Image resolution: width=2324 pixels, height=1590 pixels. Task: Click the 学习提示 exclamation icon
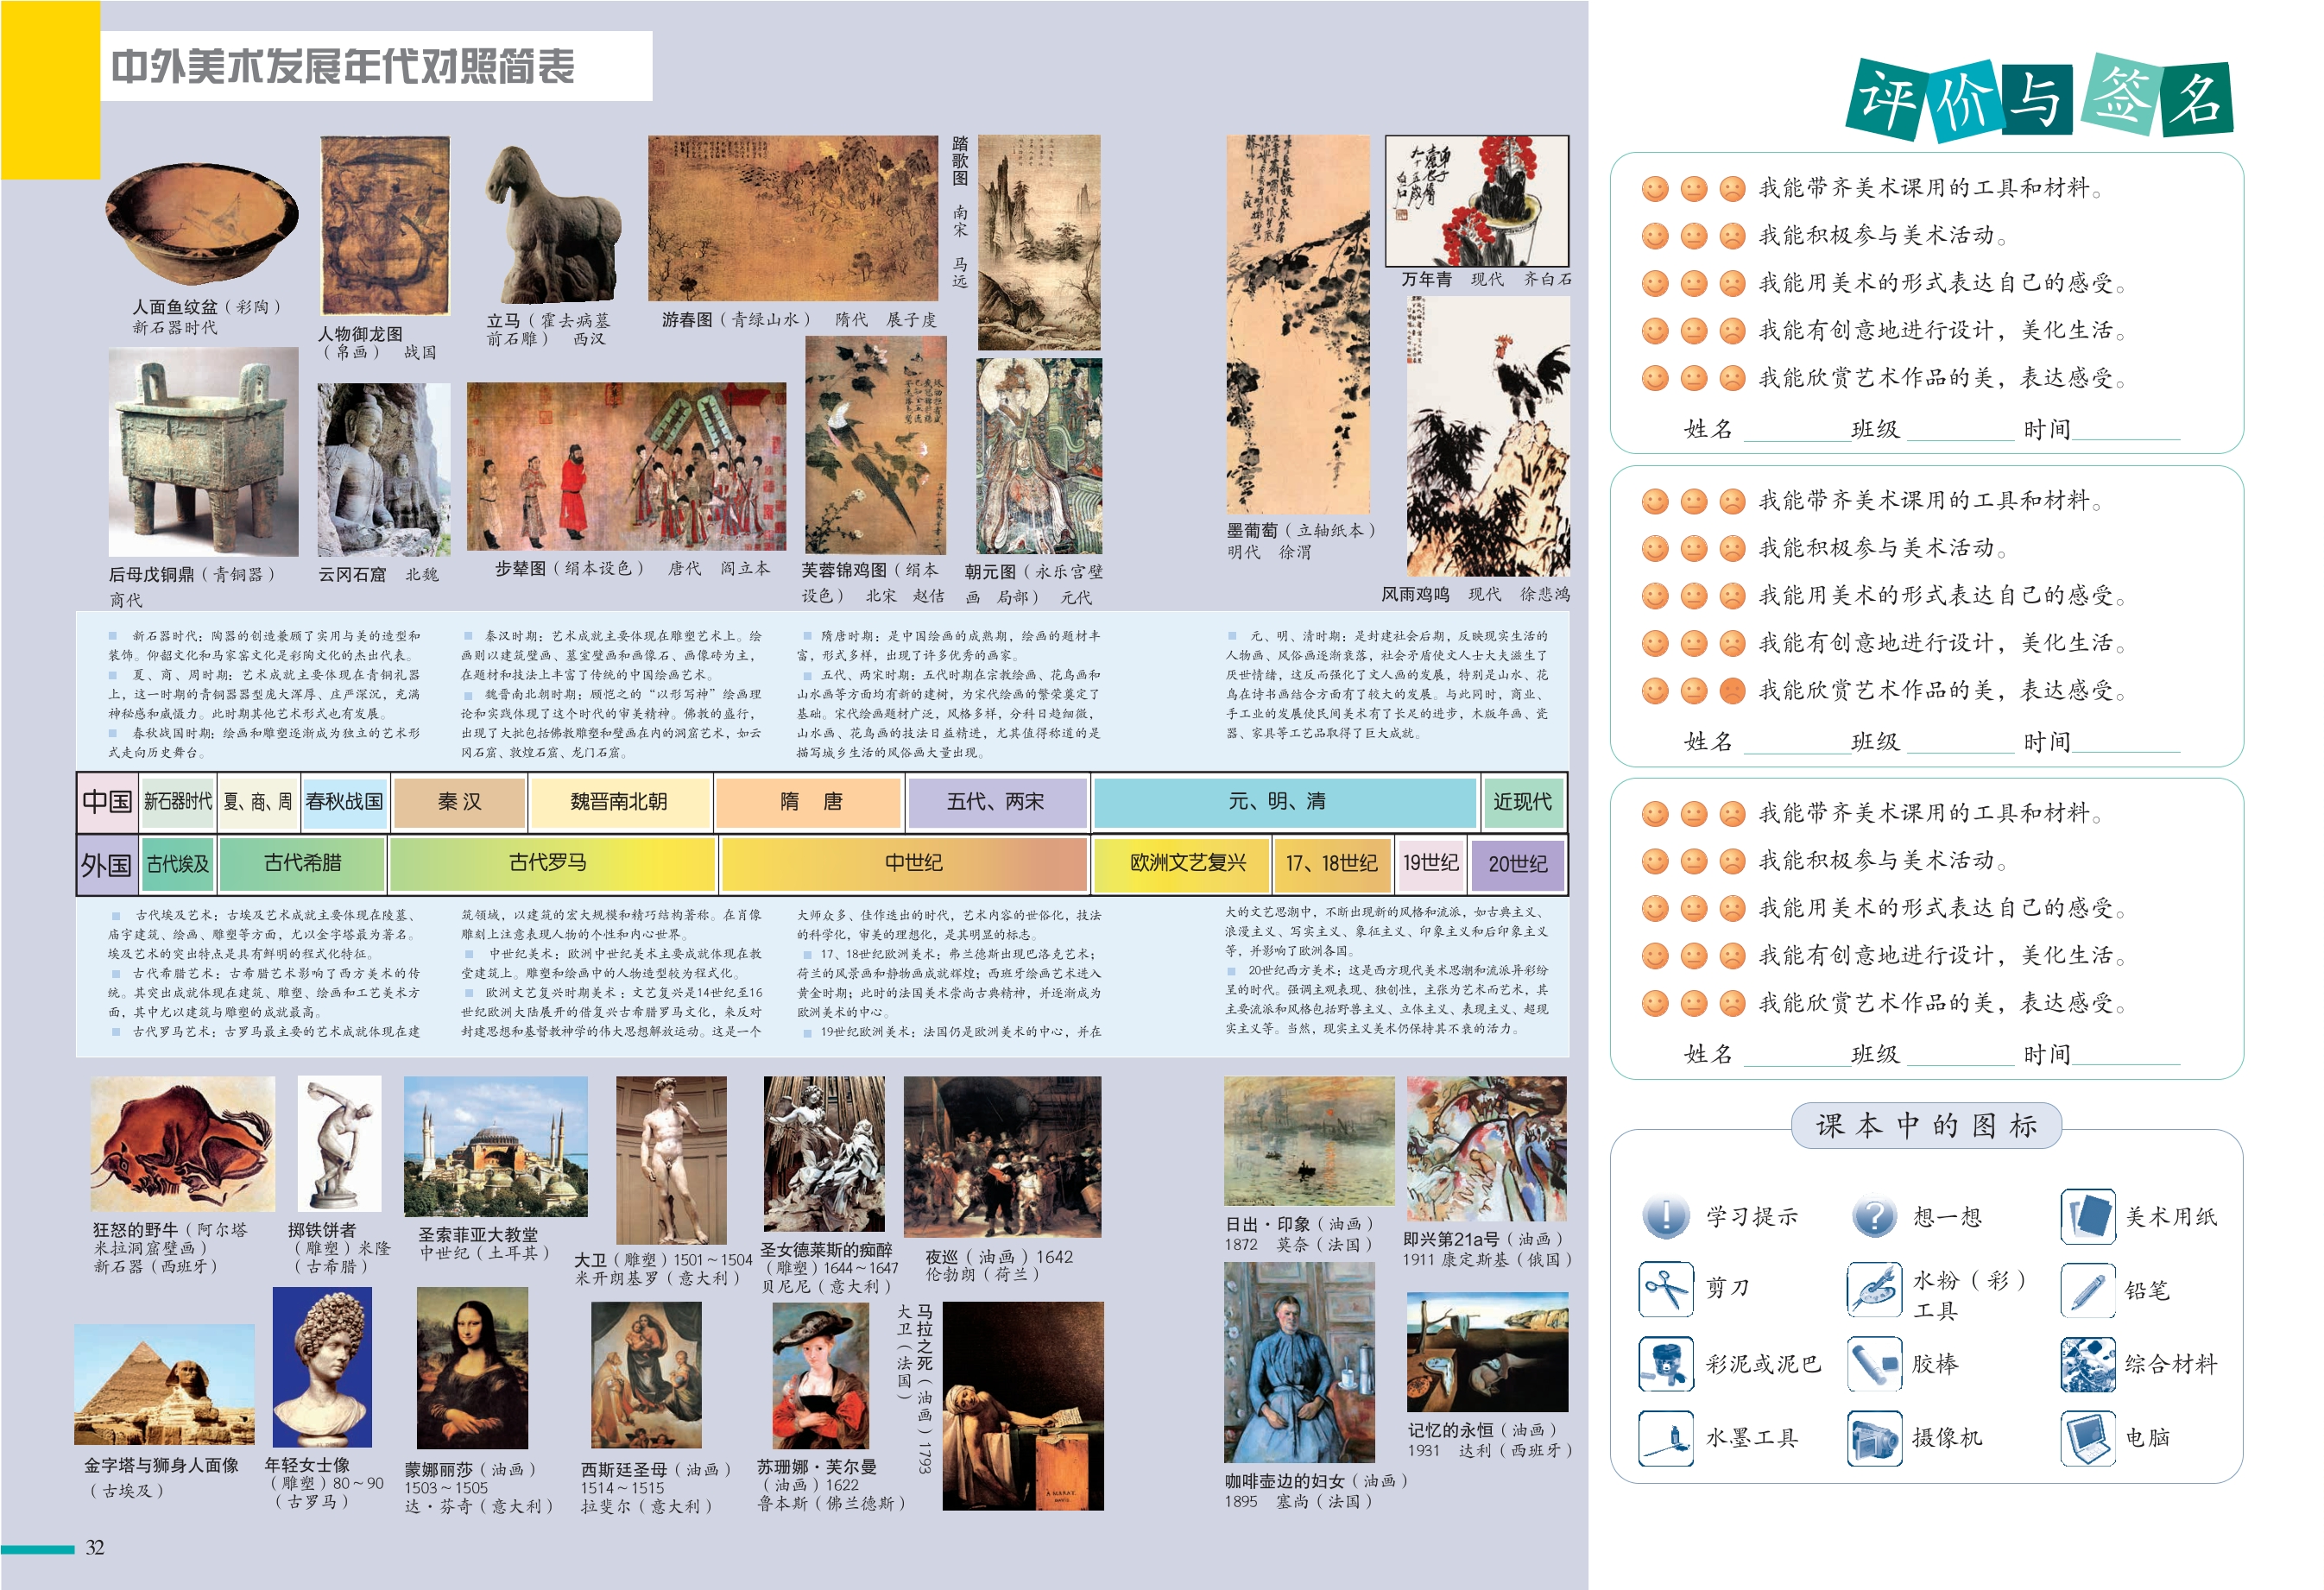point(1665,1215)
